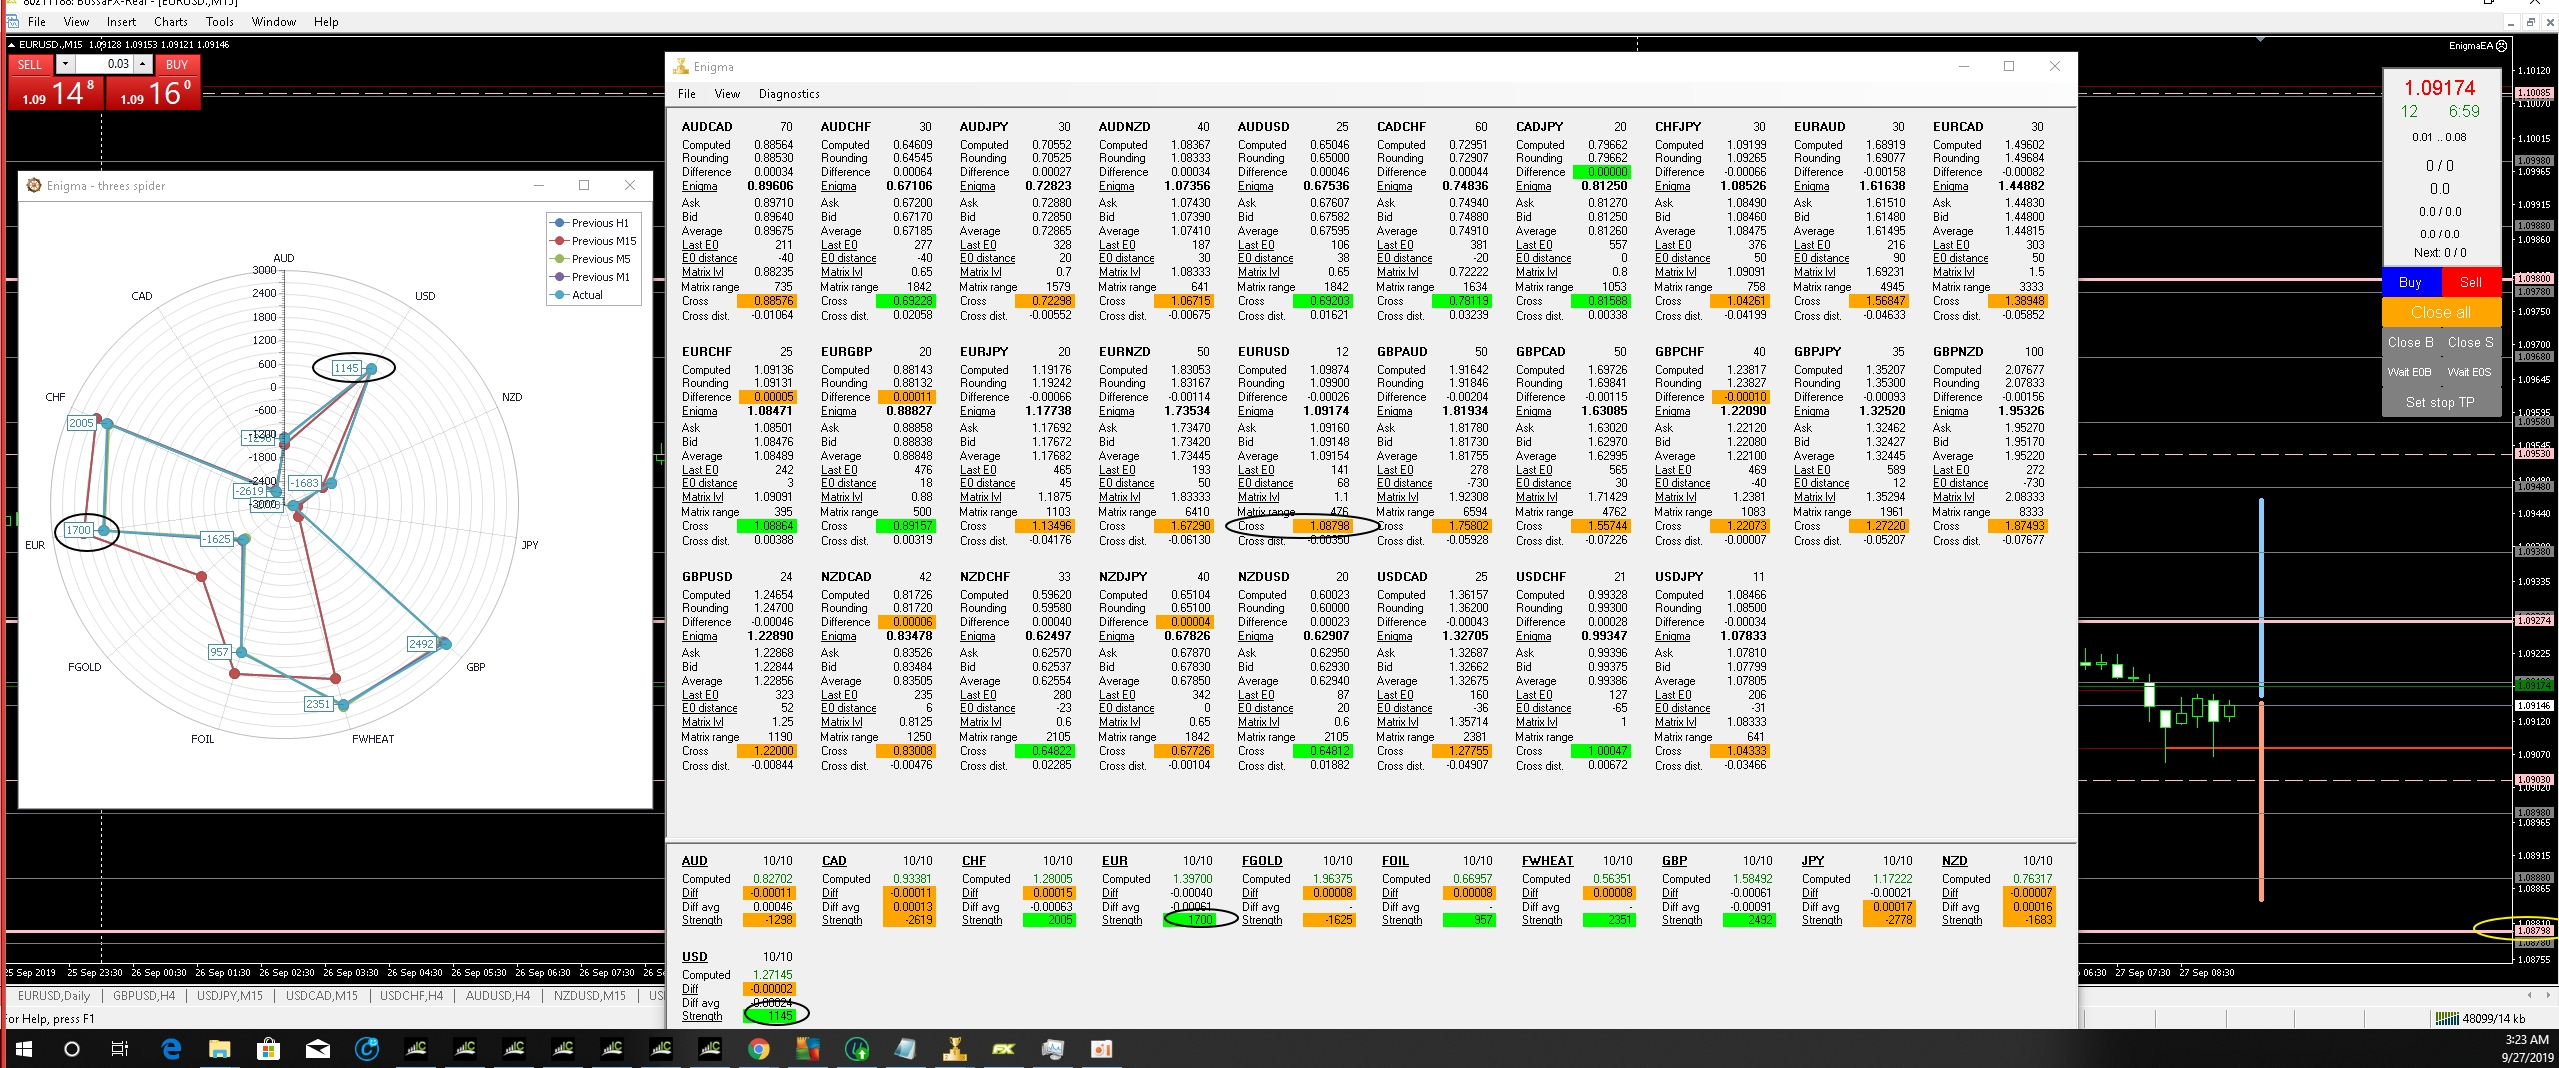Open the blue C smiley taskbar icon
The height and width of the screenshot is (1068, 2559).
pos(367,1049)
